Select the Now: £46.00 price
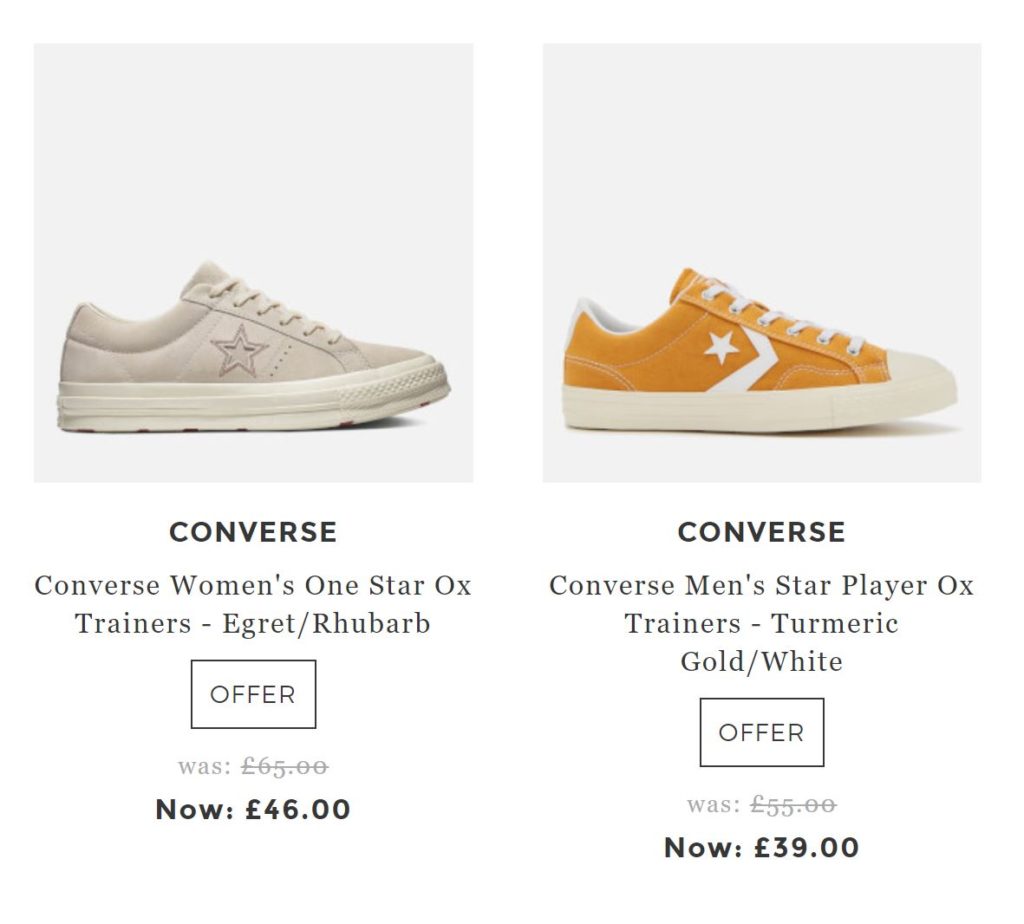 tap(253, 809)
